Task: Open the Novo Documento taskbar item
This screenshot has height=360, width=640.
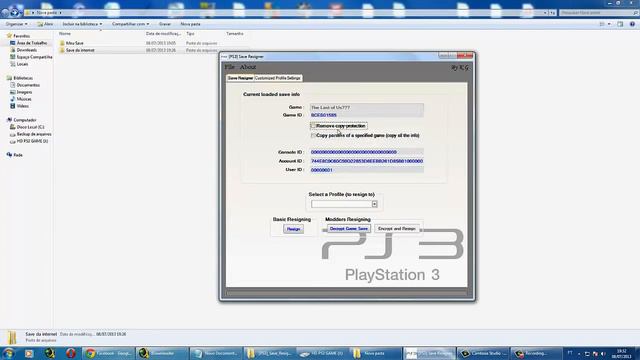Action: click(216, 353)
